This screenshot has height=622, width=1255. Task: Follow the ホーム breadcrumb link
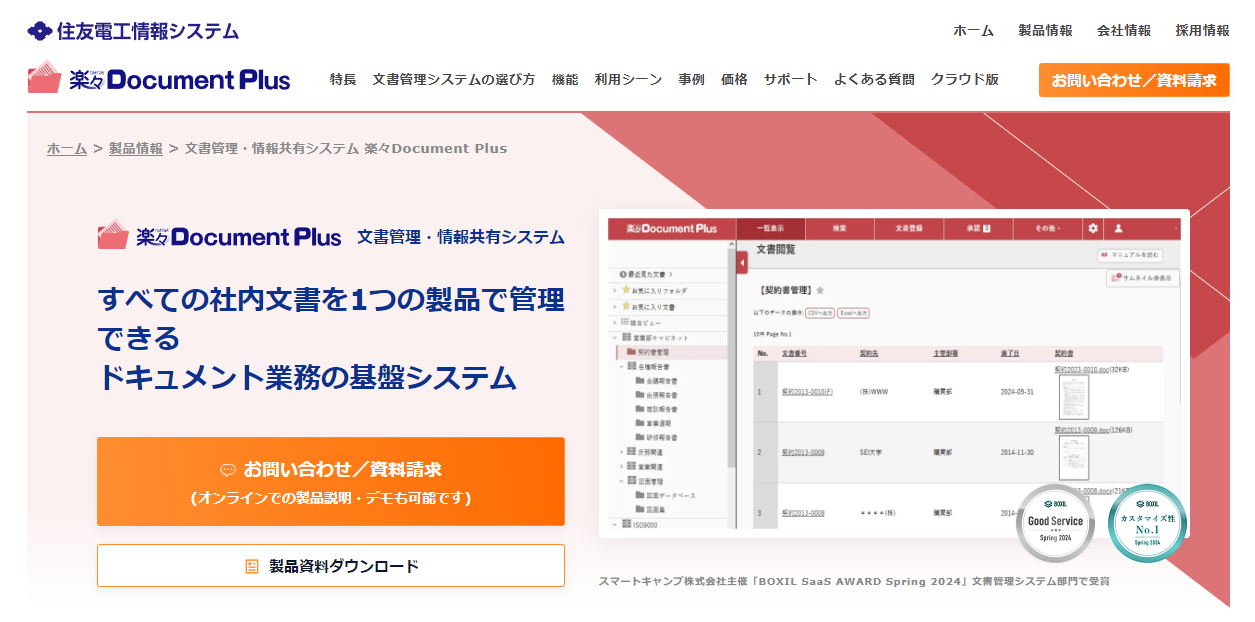point(67,148)
